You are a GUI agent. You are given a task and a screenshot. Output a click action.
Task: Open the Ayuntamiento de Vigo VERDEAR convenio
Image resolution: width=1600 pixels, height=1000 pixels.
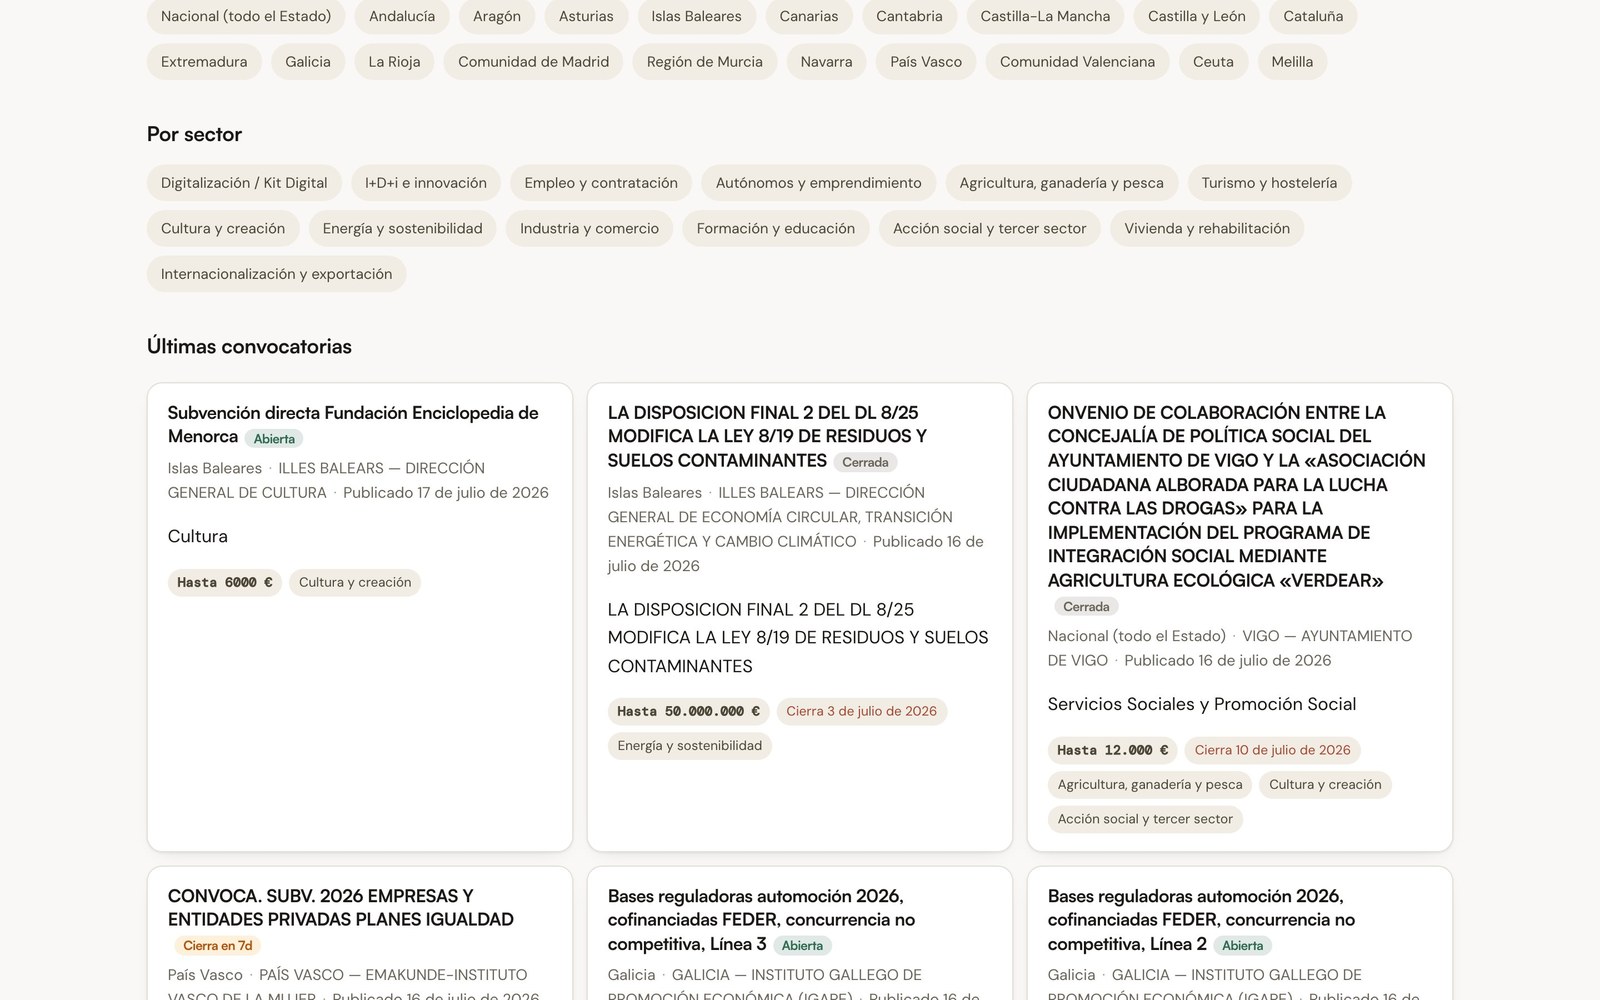click(x=1237, y=496)
